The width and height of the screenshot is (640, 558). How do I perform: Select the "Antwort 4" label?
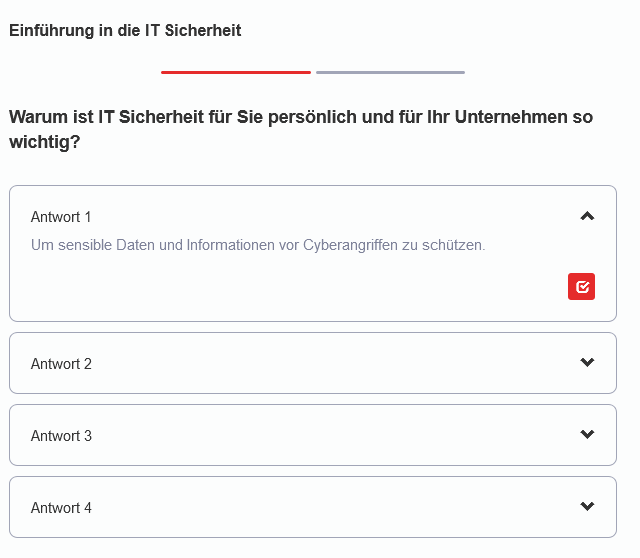tap(61, 508)
